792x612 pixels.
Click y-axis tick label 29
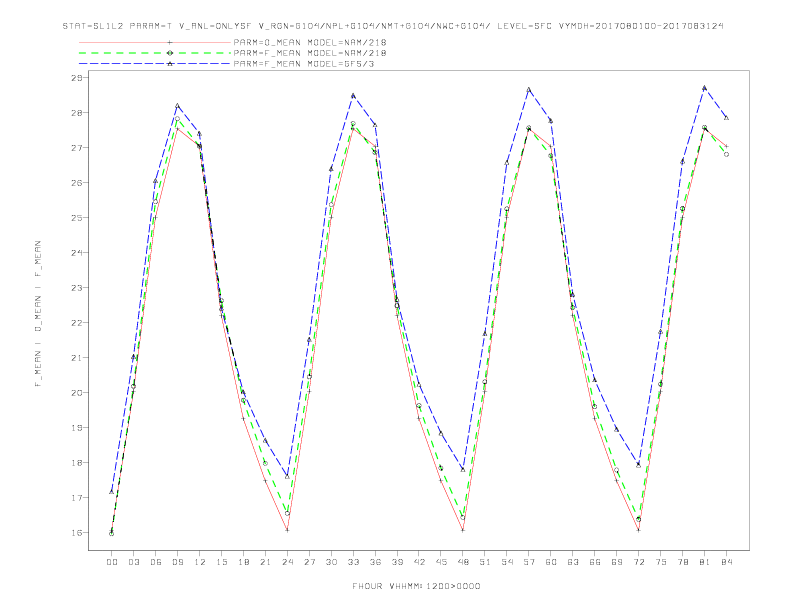tap(77, 78)
